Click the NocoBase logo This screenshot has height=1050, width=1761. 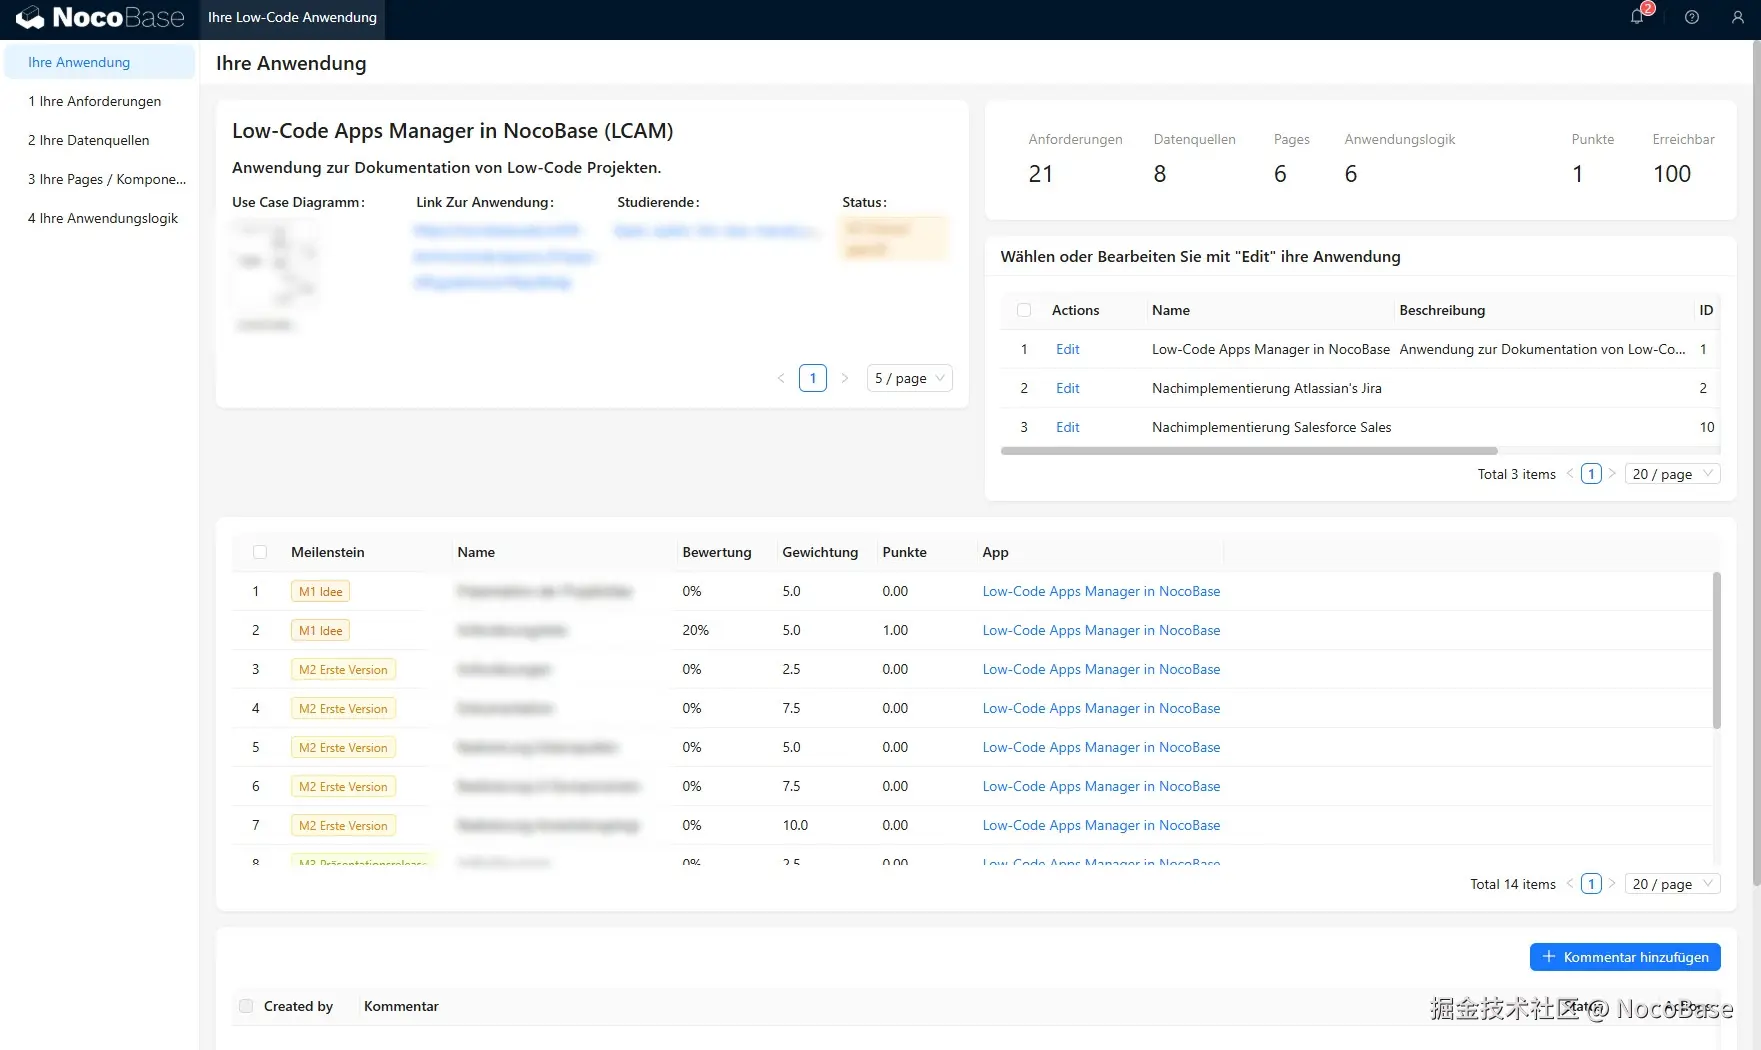(100, 17)
